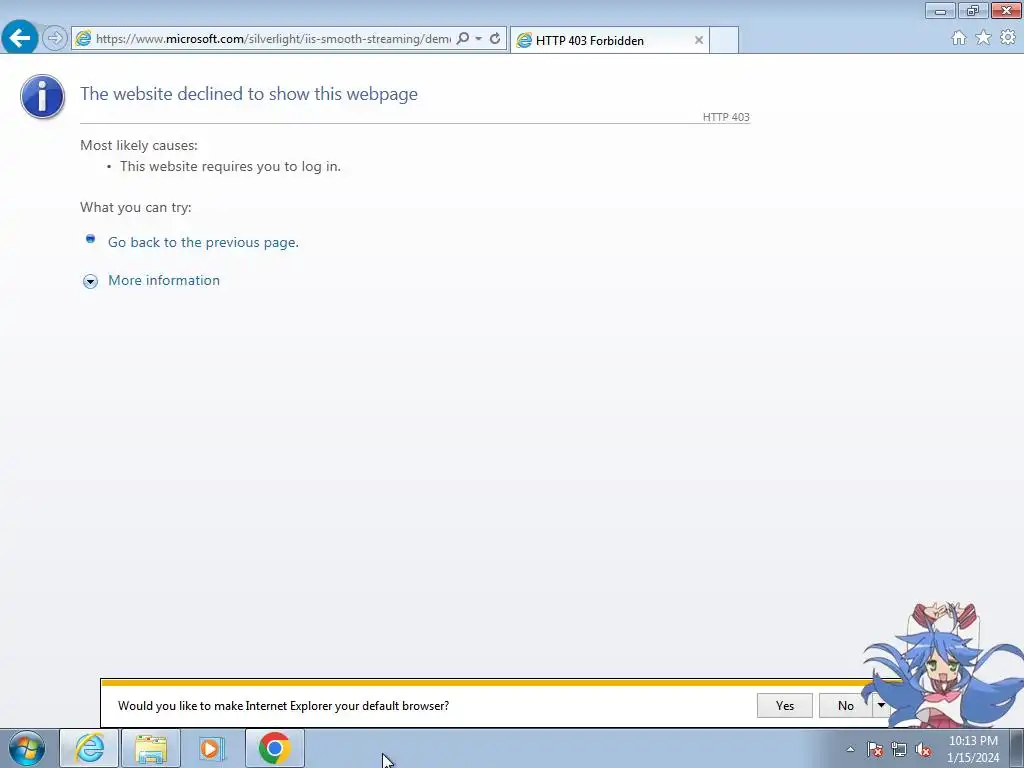Open Favorites star icon

point(983,38)
